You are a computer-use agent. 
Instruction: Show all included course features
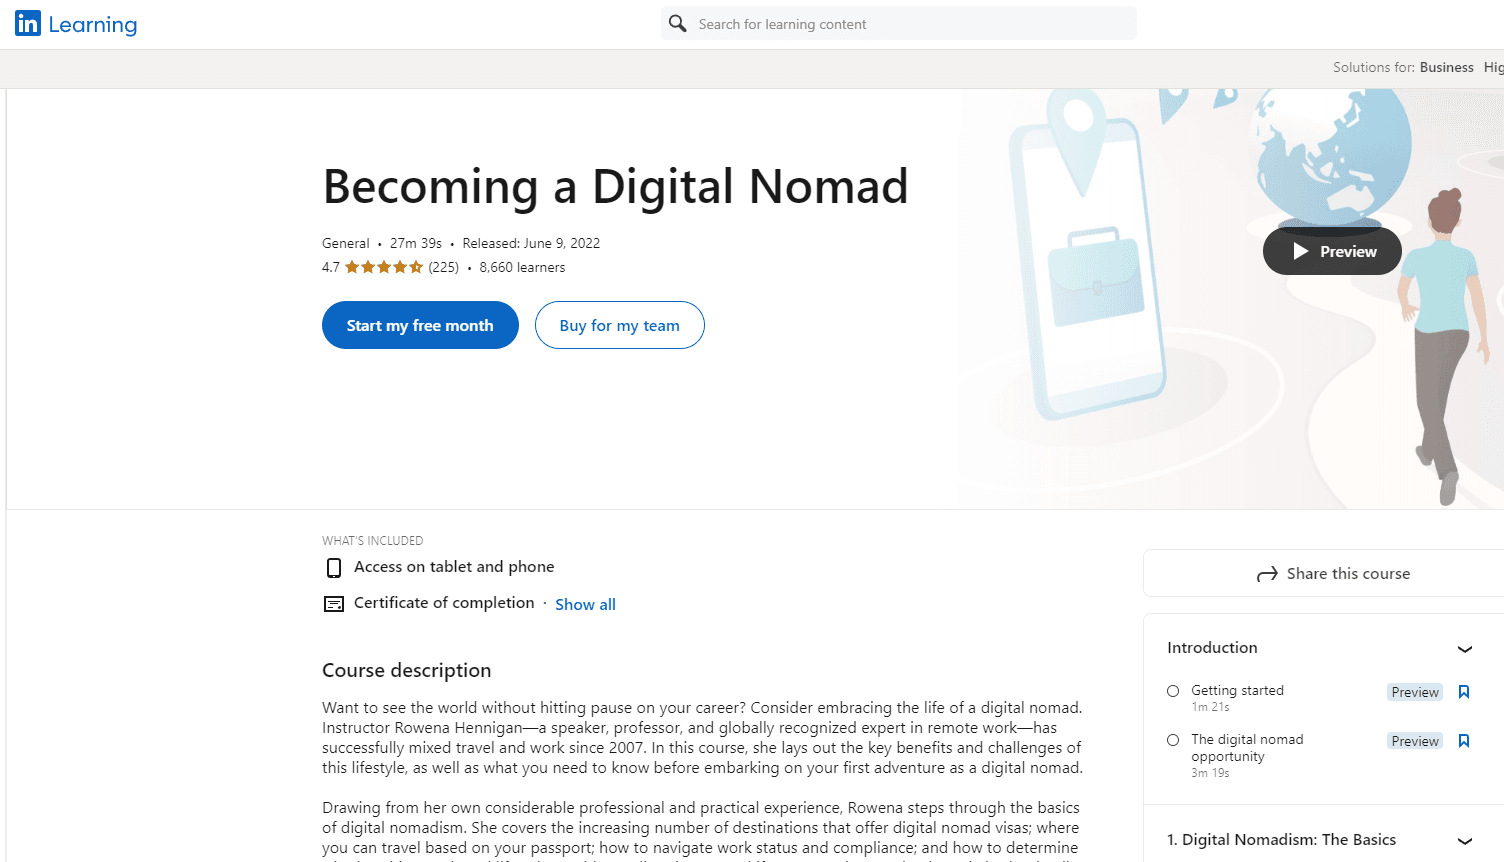coord(585,604)
